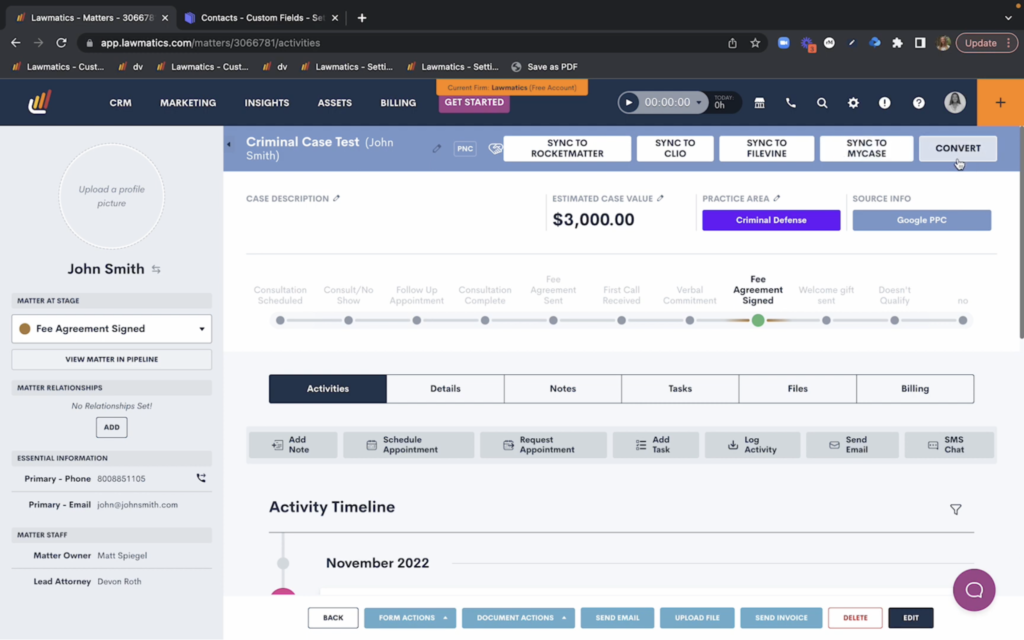Expand Form Actions dropdown
The height and width of the screenshot is (640, 1024).
[x=410, y=618]
